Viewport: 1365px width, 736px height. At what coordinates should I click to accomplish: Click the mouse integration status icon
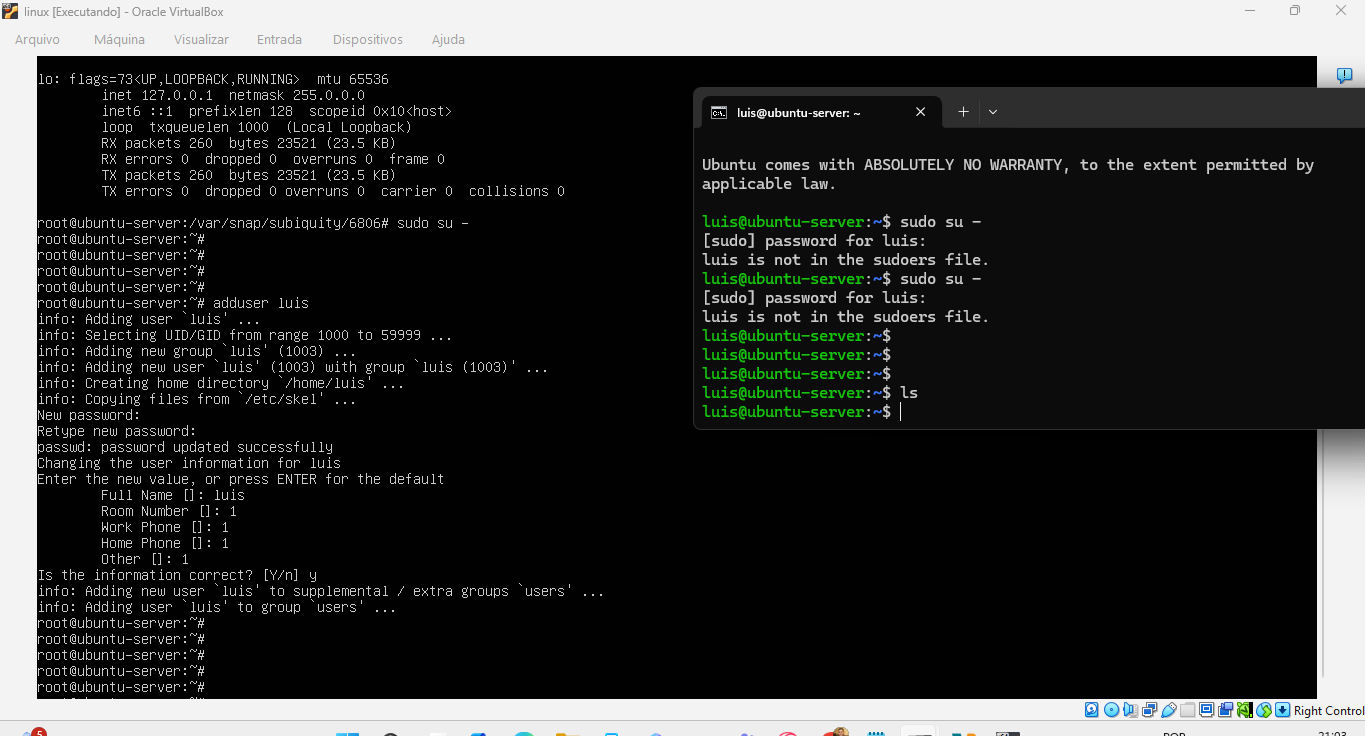pyautogui.click(x=1264, y=710)
